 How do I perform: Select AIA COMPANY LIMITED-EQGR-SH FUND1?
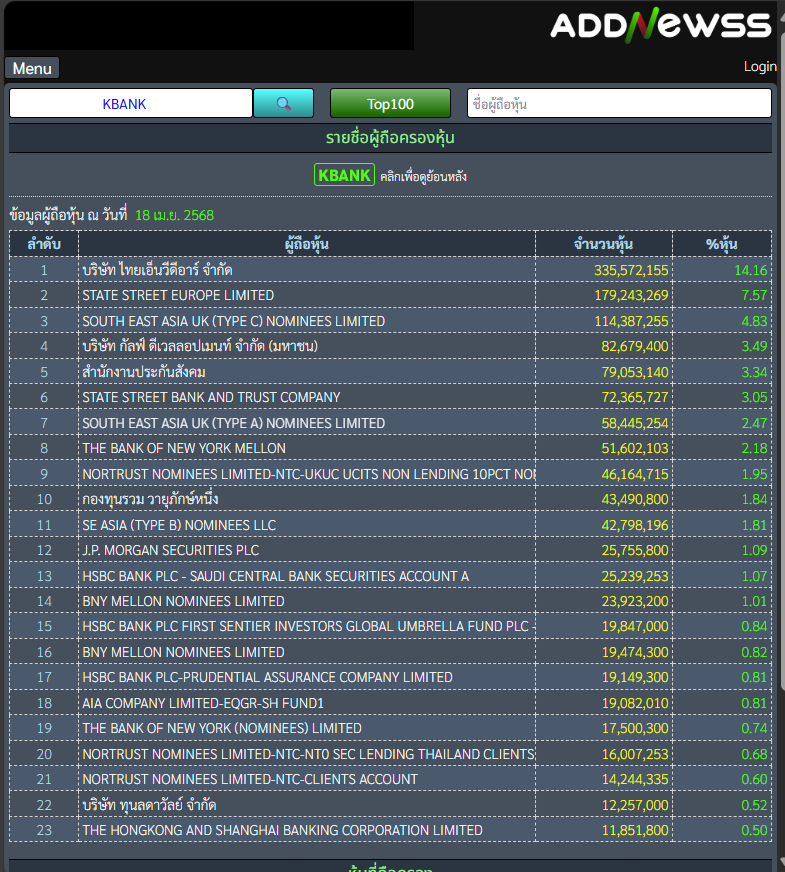click(x=203, y=703)
